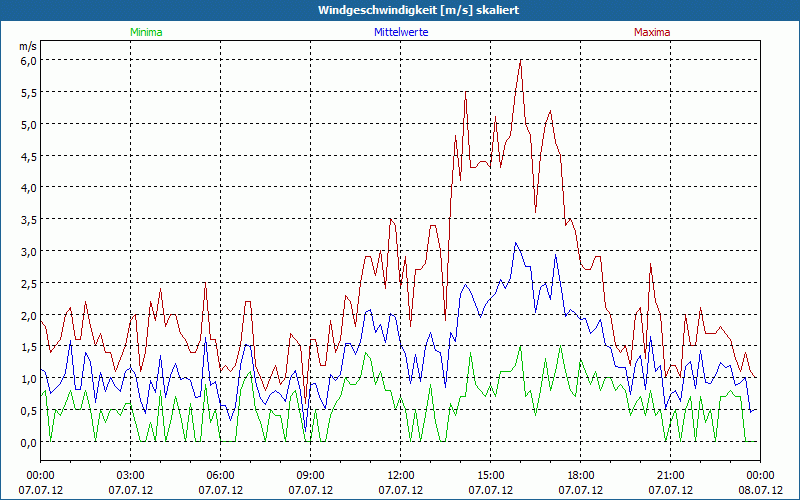Click the 06:00 time axis label
The height and width of the screenshot is (500, 800).
(x=220, y=476)
